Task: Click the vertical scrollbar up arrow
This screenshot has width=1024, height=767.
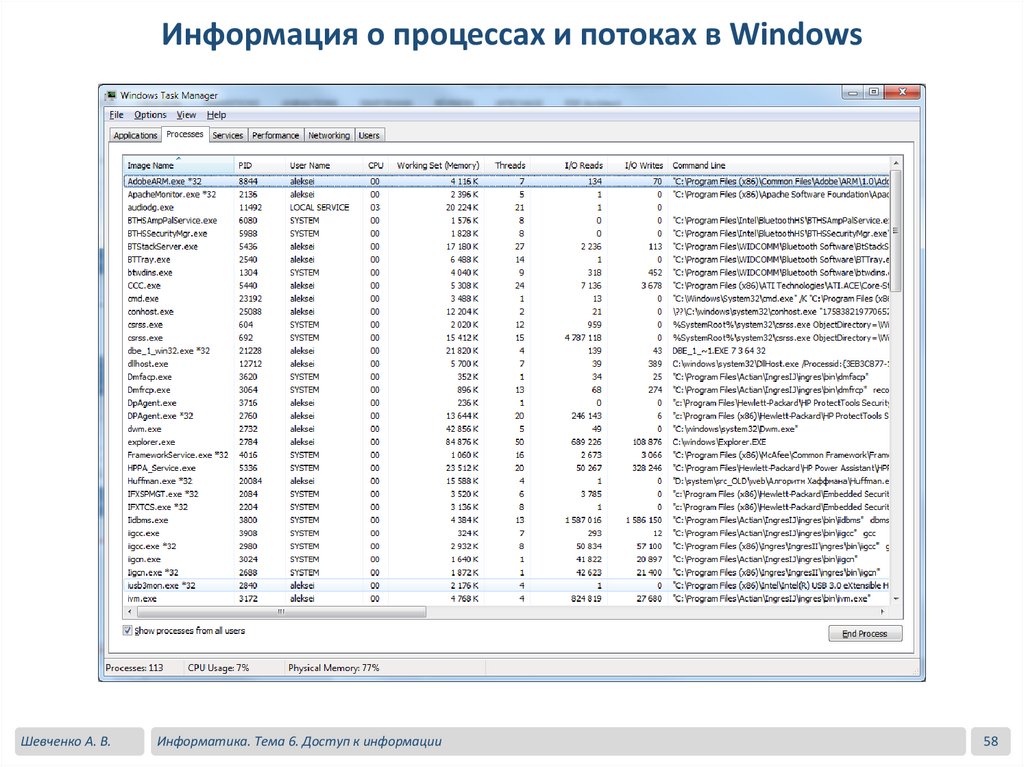Action: click(896, 163)
